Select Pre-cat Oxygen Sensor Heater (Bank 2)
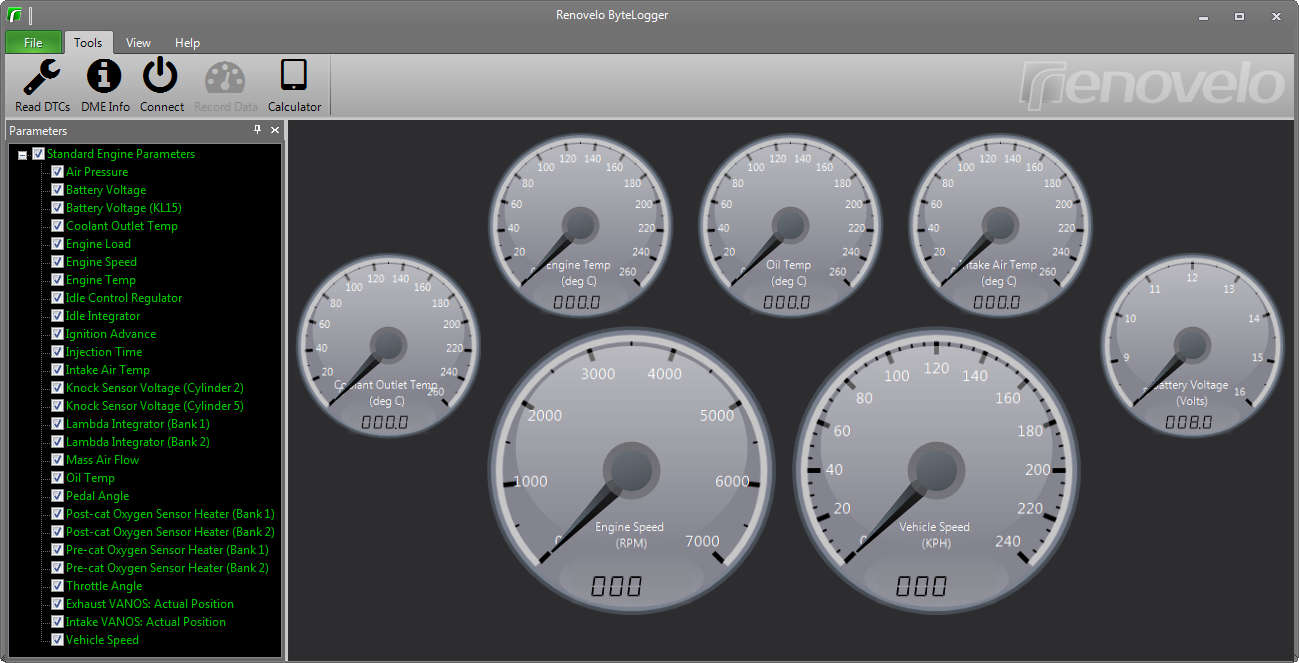 (x=167, y=568)
